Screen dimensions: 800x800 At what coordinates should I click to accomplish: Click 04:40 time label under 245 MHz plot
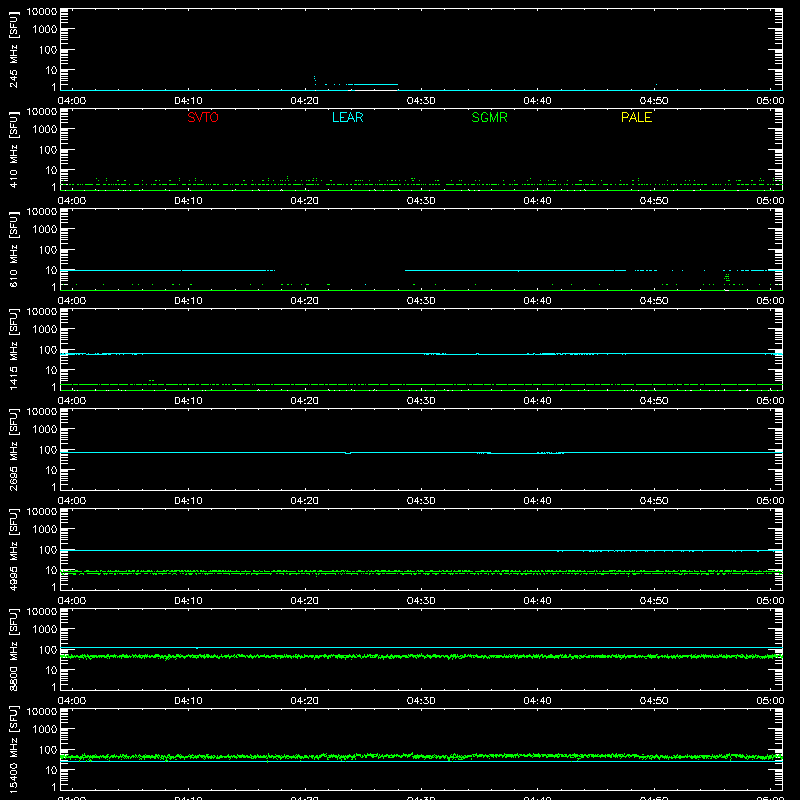537,101
